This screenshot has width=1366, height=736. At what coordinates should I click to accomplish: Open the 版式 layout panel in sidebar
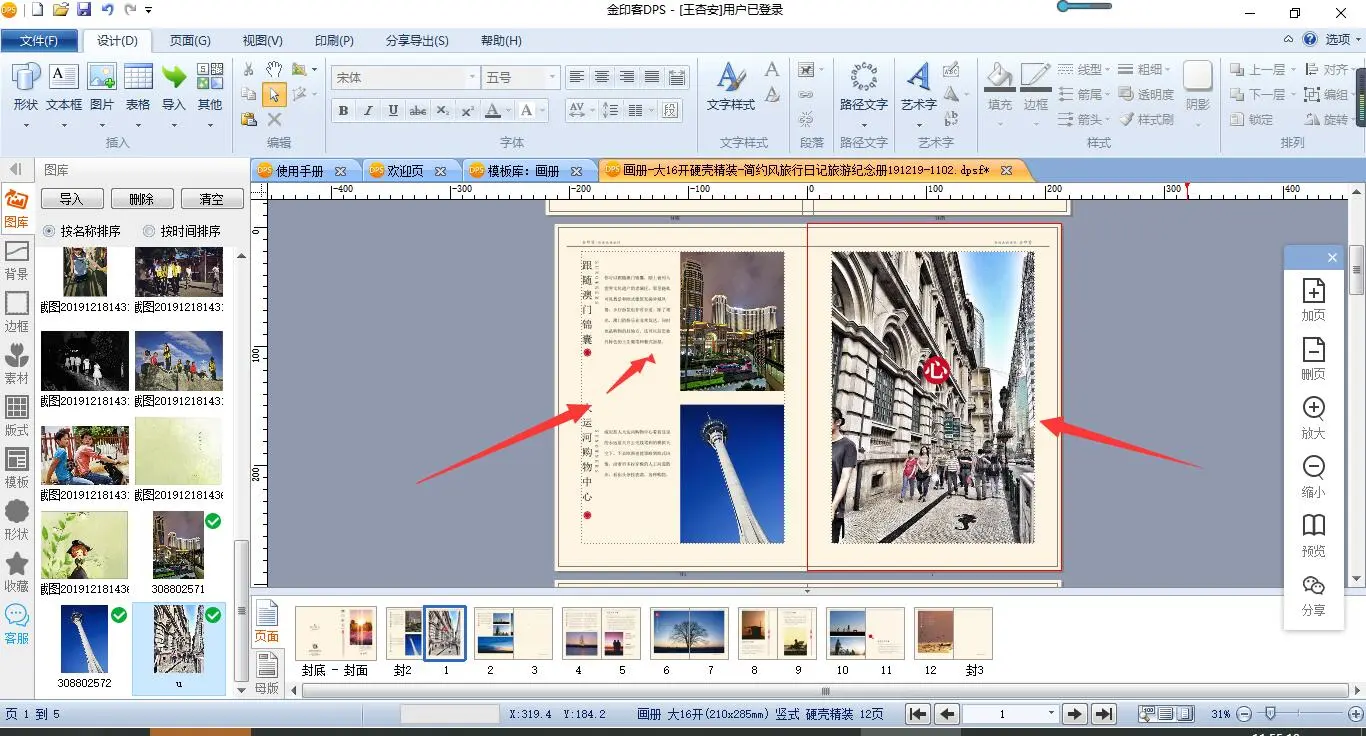[17, 408]
